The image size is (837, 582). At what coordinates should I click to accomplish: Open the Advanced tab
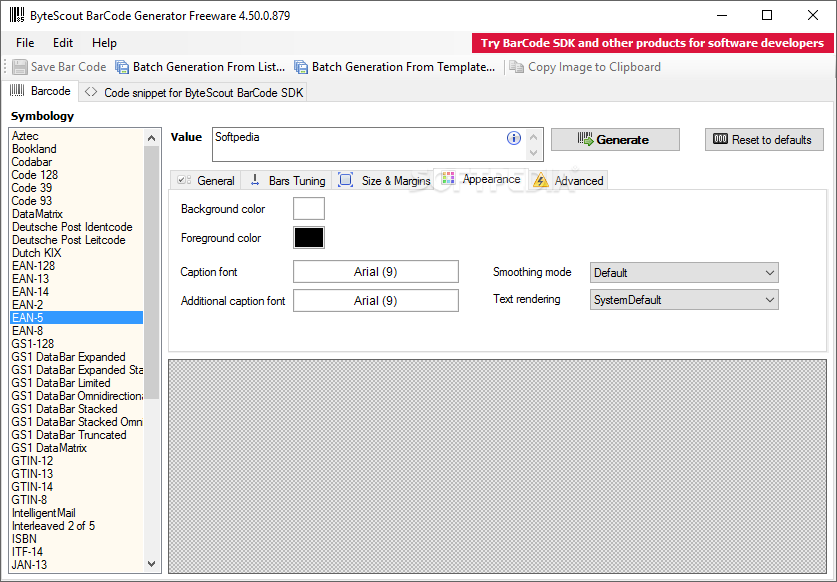[568, 180]
